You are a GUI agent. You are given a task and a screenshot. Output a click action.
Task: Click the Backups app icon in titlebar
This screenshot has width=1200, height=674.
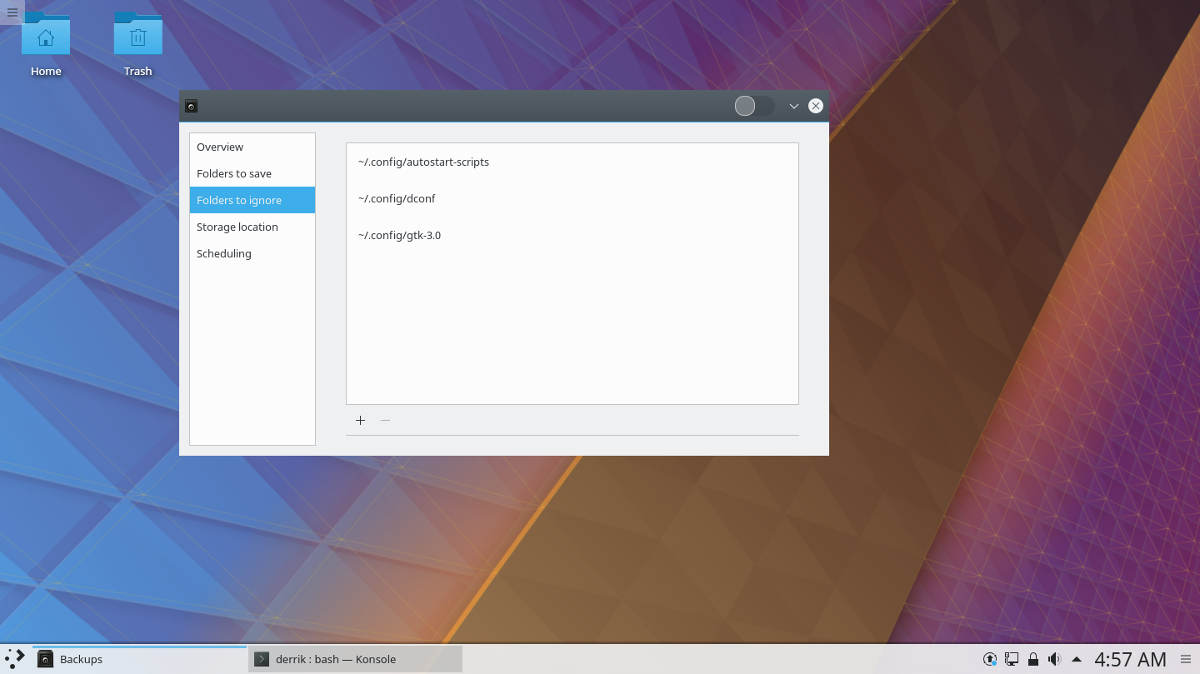(x=191, y=106)
